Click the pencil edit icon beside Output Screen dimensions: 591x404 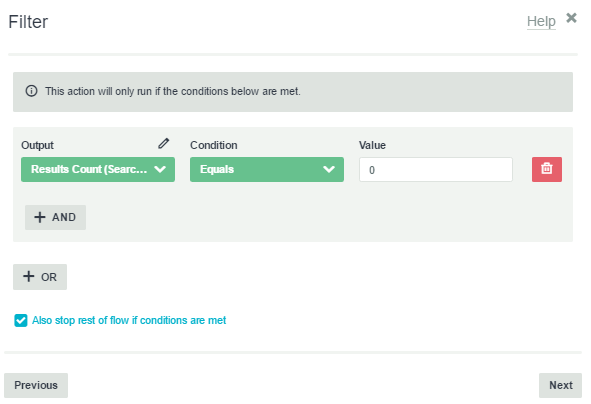tap(164, 143)
